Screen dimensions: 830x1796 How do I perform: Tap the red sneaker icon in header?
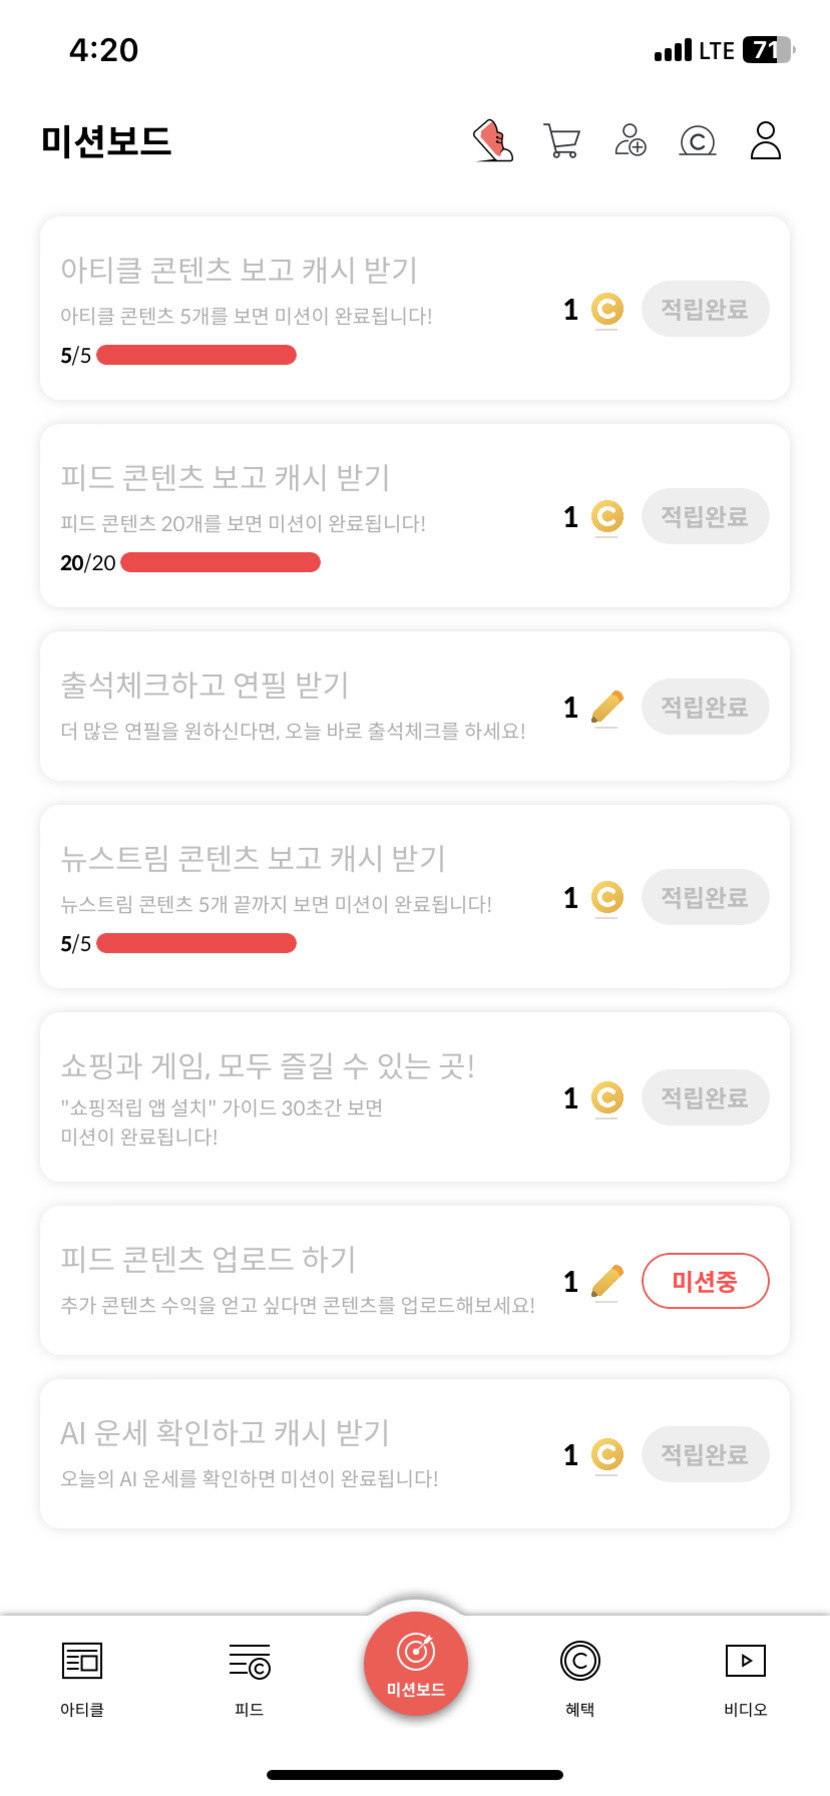493,141
